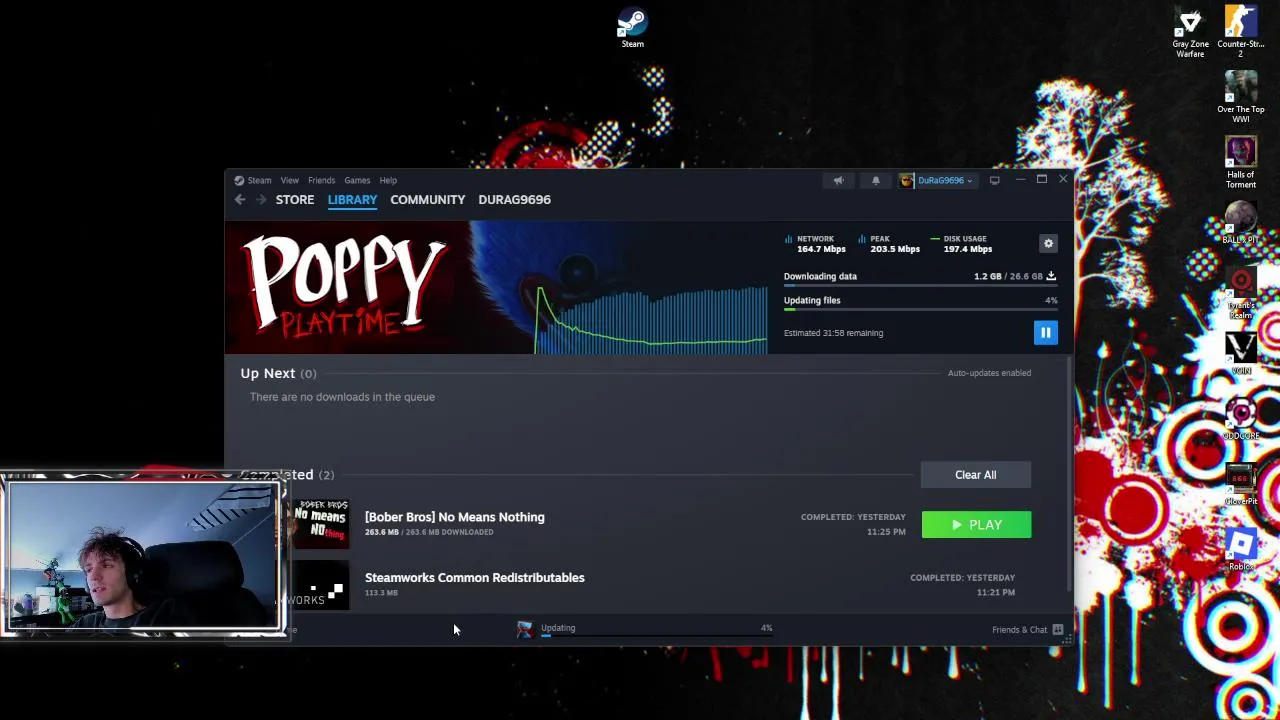Click the webcam overlay video
The height and width of the screenshot is (720, 1280).
coord(143,555)
